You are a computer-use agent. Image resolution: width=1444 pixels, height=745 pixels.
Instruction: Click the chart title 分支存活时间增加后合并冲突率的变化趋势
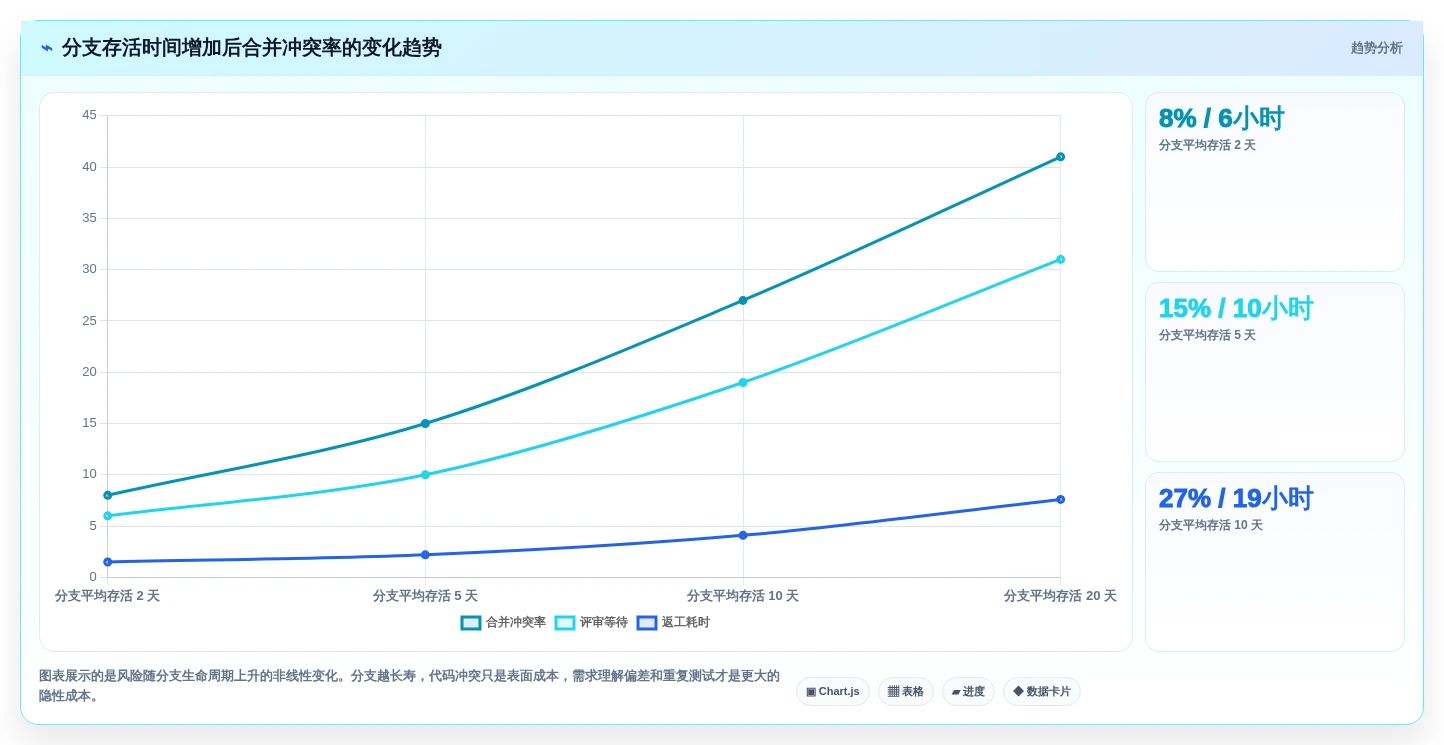point(252,48)
